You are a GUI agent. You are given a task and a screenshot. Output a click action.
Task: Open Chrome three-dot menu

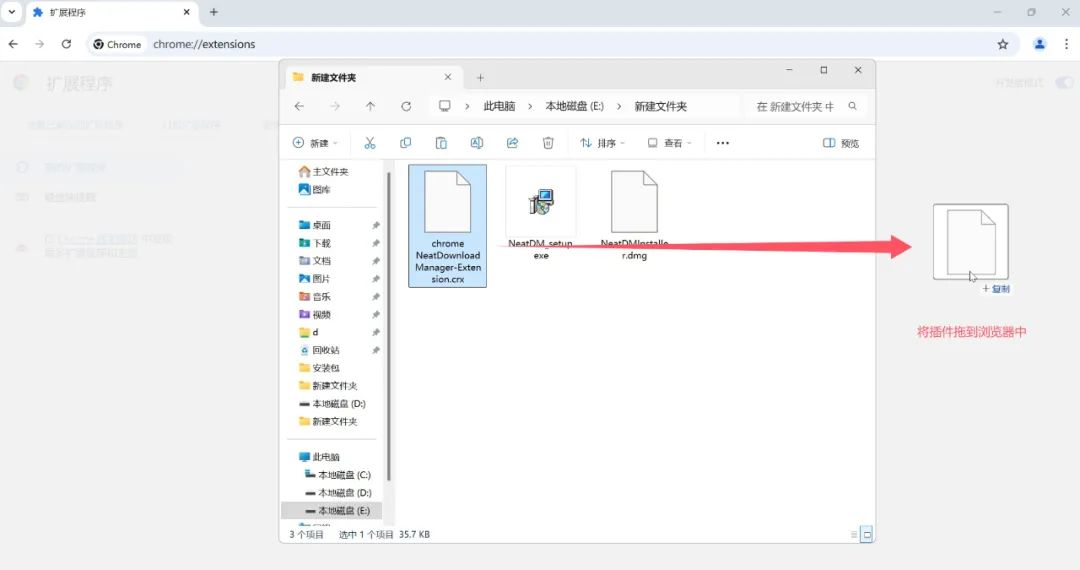coord(1066,44)
